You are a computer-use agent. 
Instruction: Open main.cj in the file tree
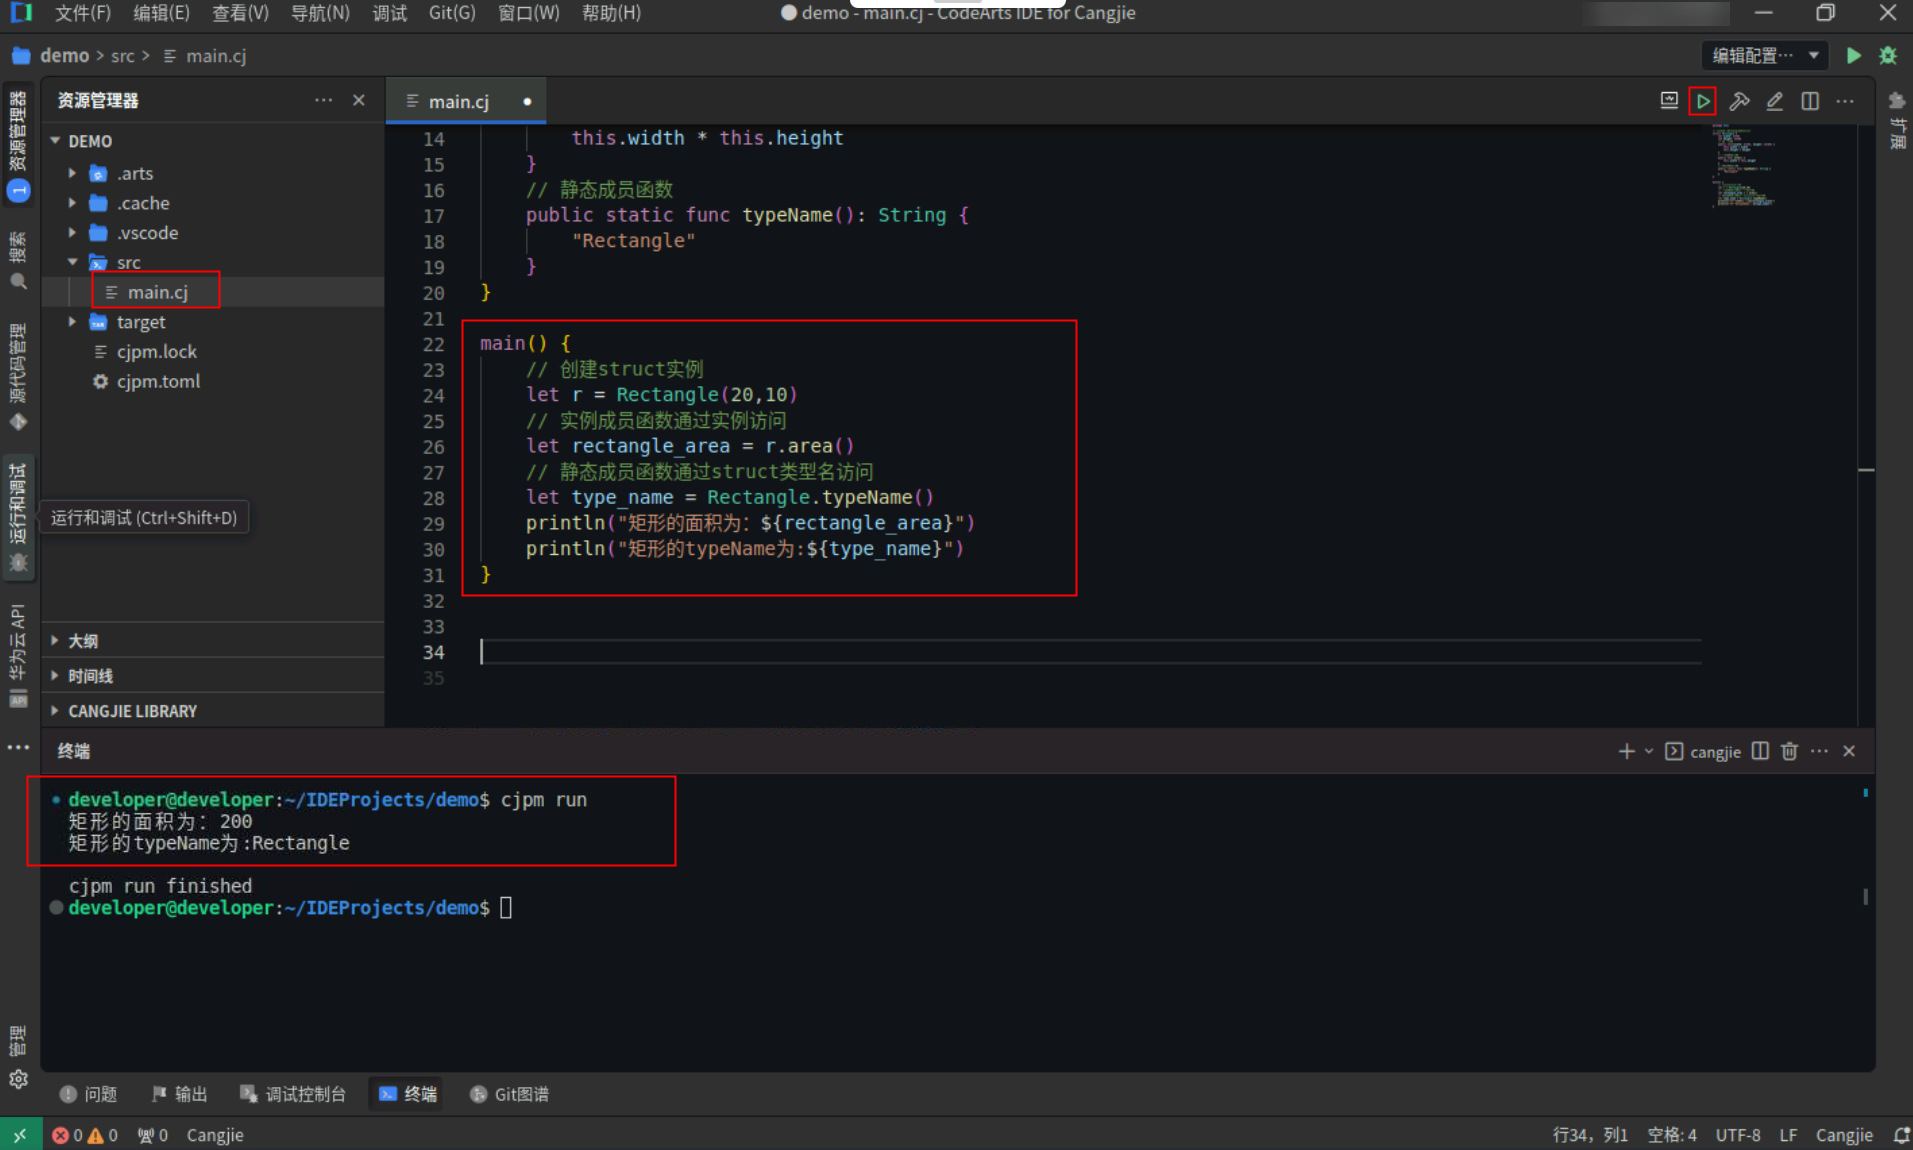(157, 292)
